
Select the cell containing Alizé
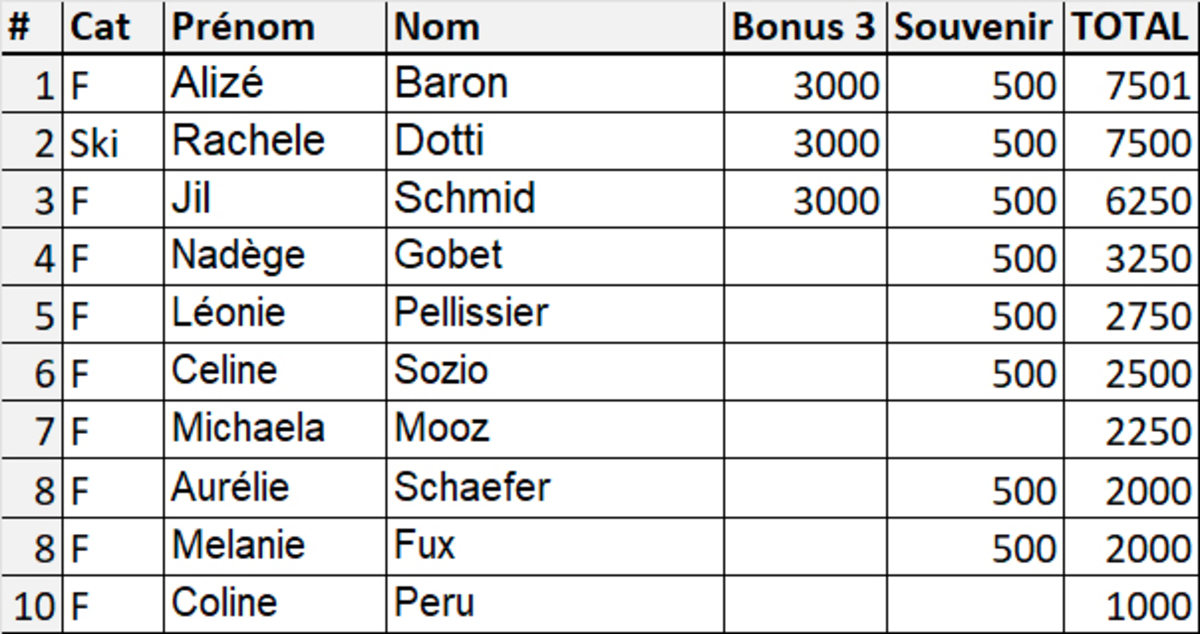(275, 83)
